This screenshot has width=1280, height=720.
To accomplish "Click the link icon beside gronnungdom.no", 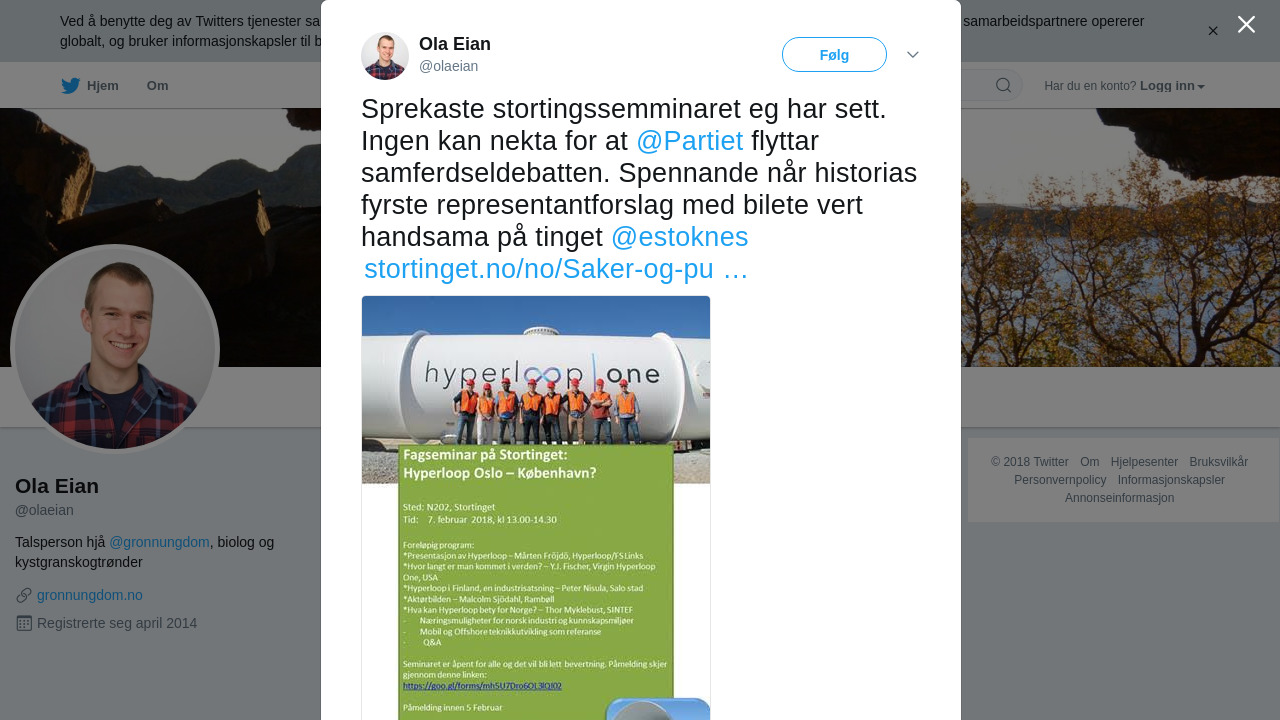I will [x=24, y=595].
